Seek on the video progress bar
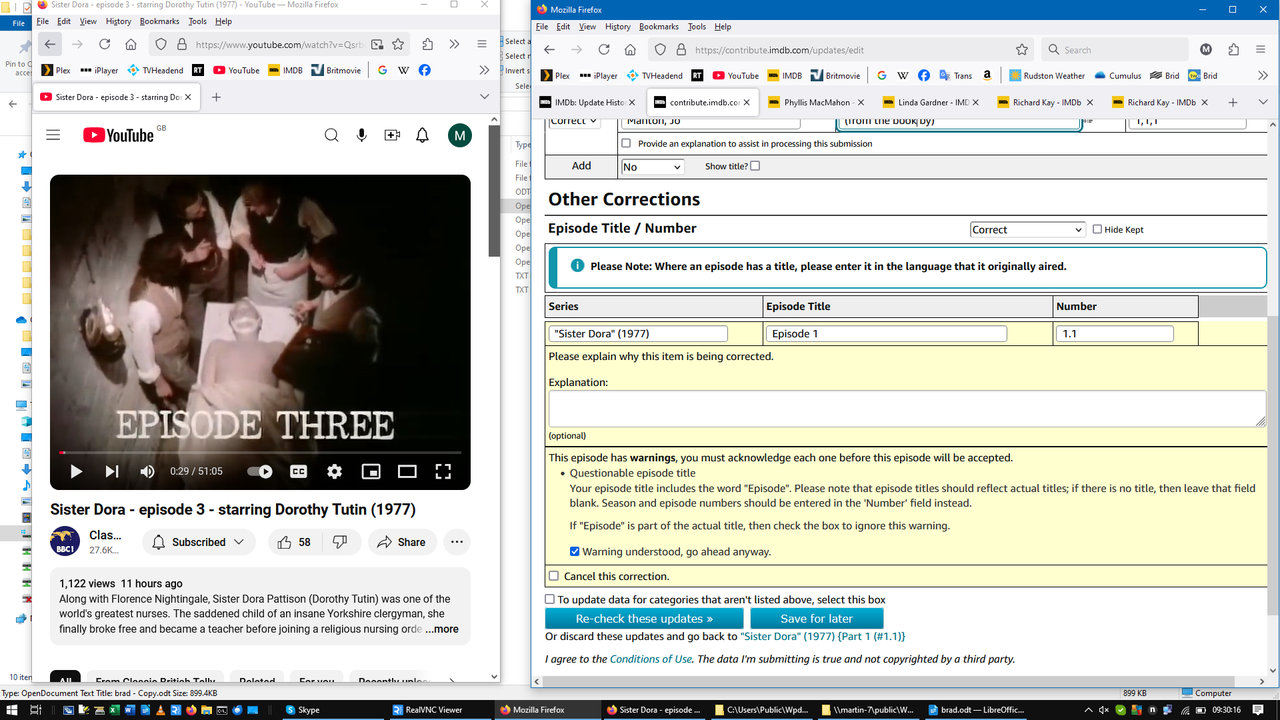1280x720 pixels. (260, 452)
